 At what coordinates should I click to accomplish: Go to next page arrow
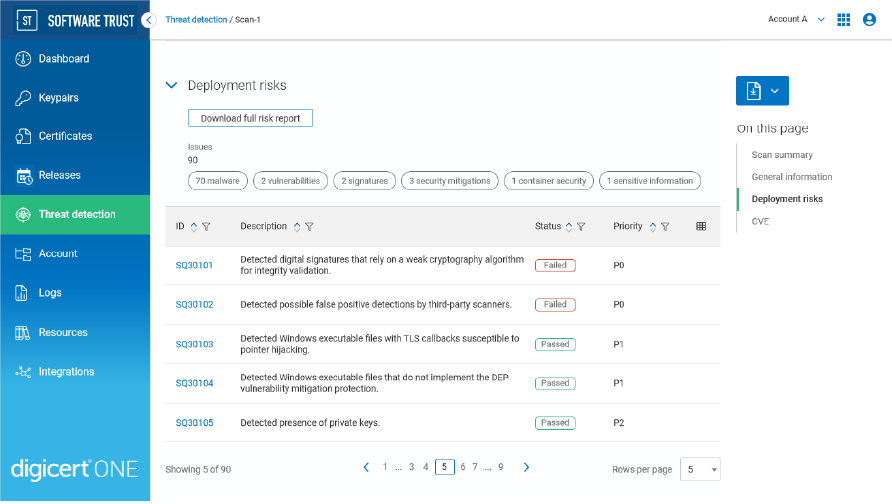click(x=526, y=468)
